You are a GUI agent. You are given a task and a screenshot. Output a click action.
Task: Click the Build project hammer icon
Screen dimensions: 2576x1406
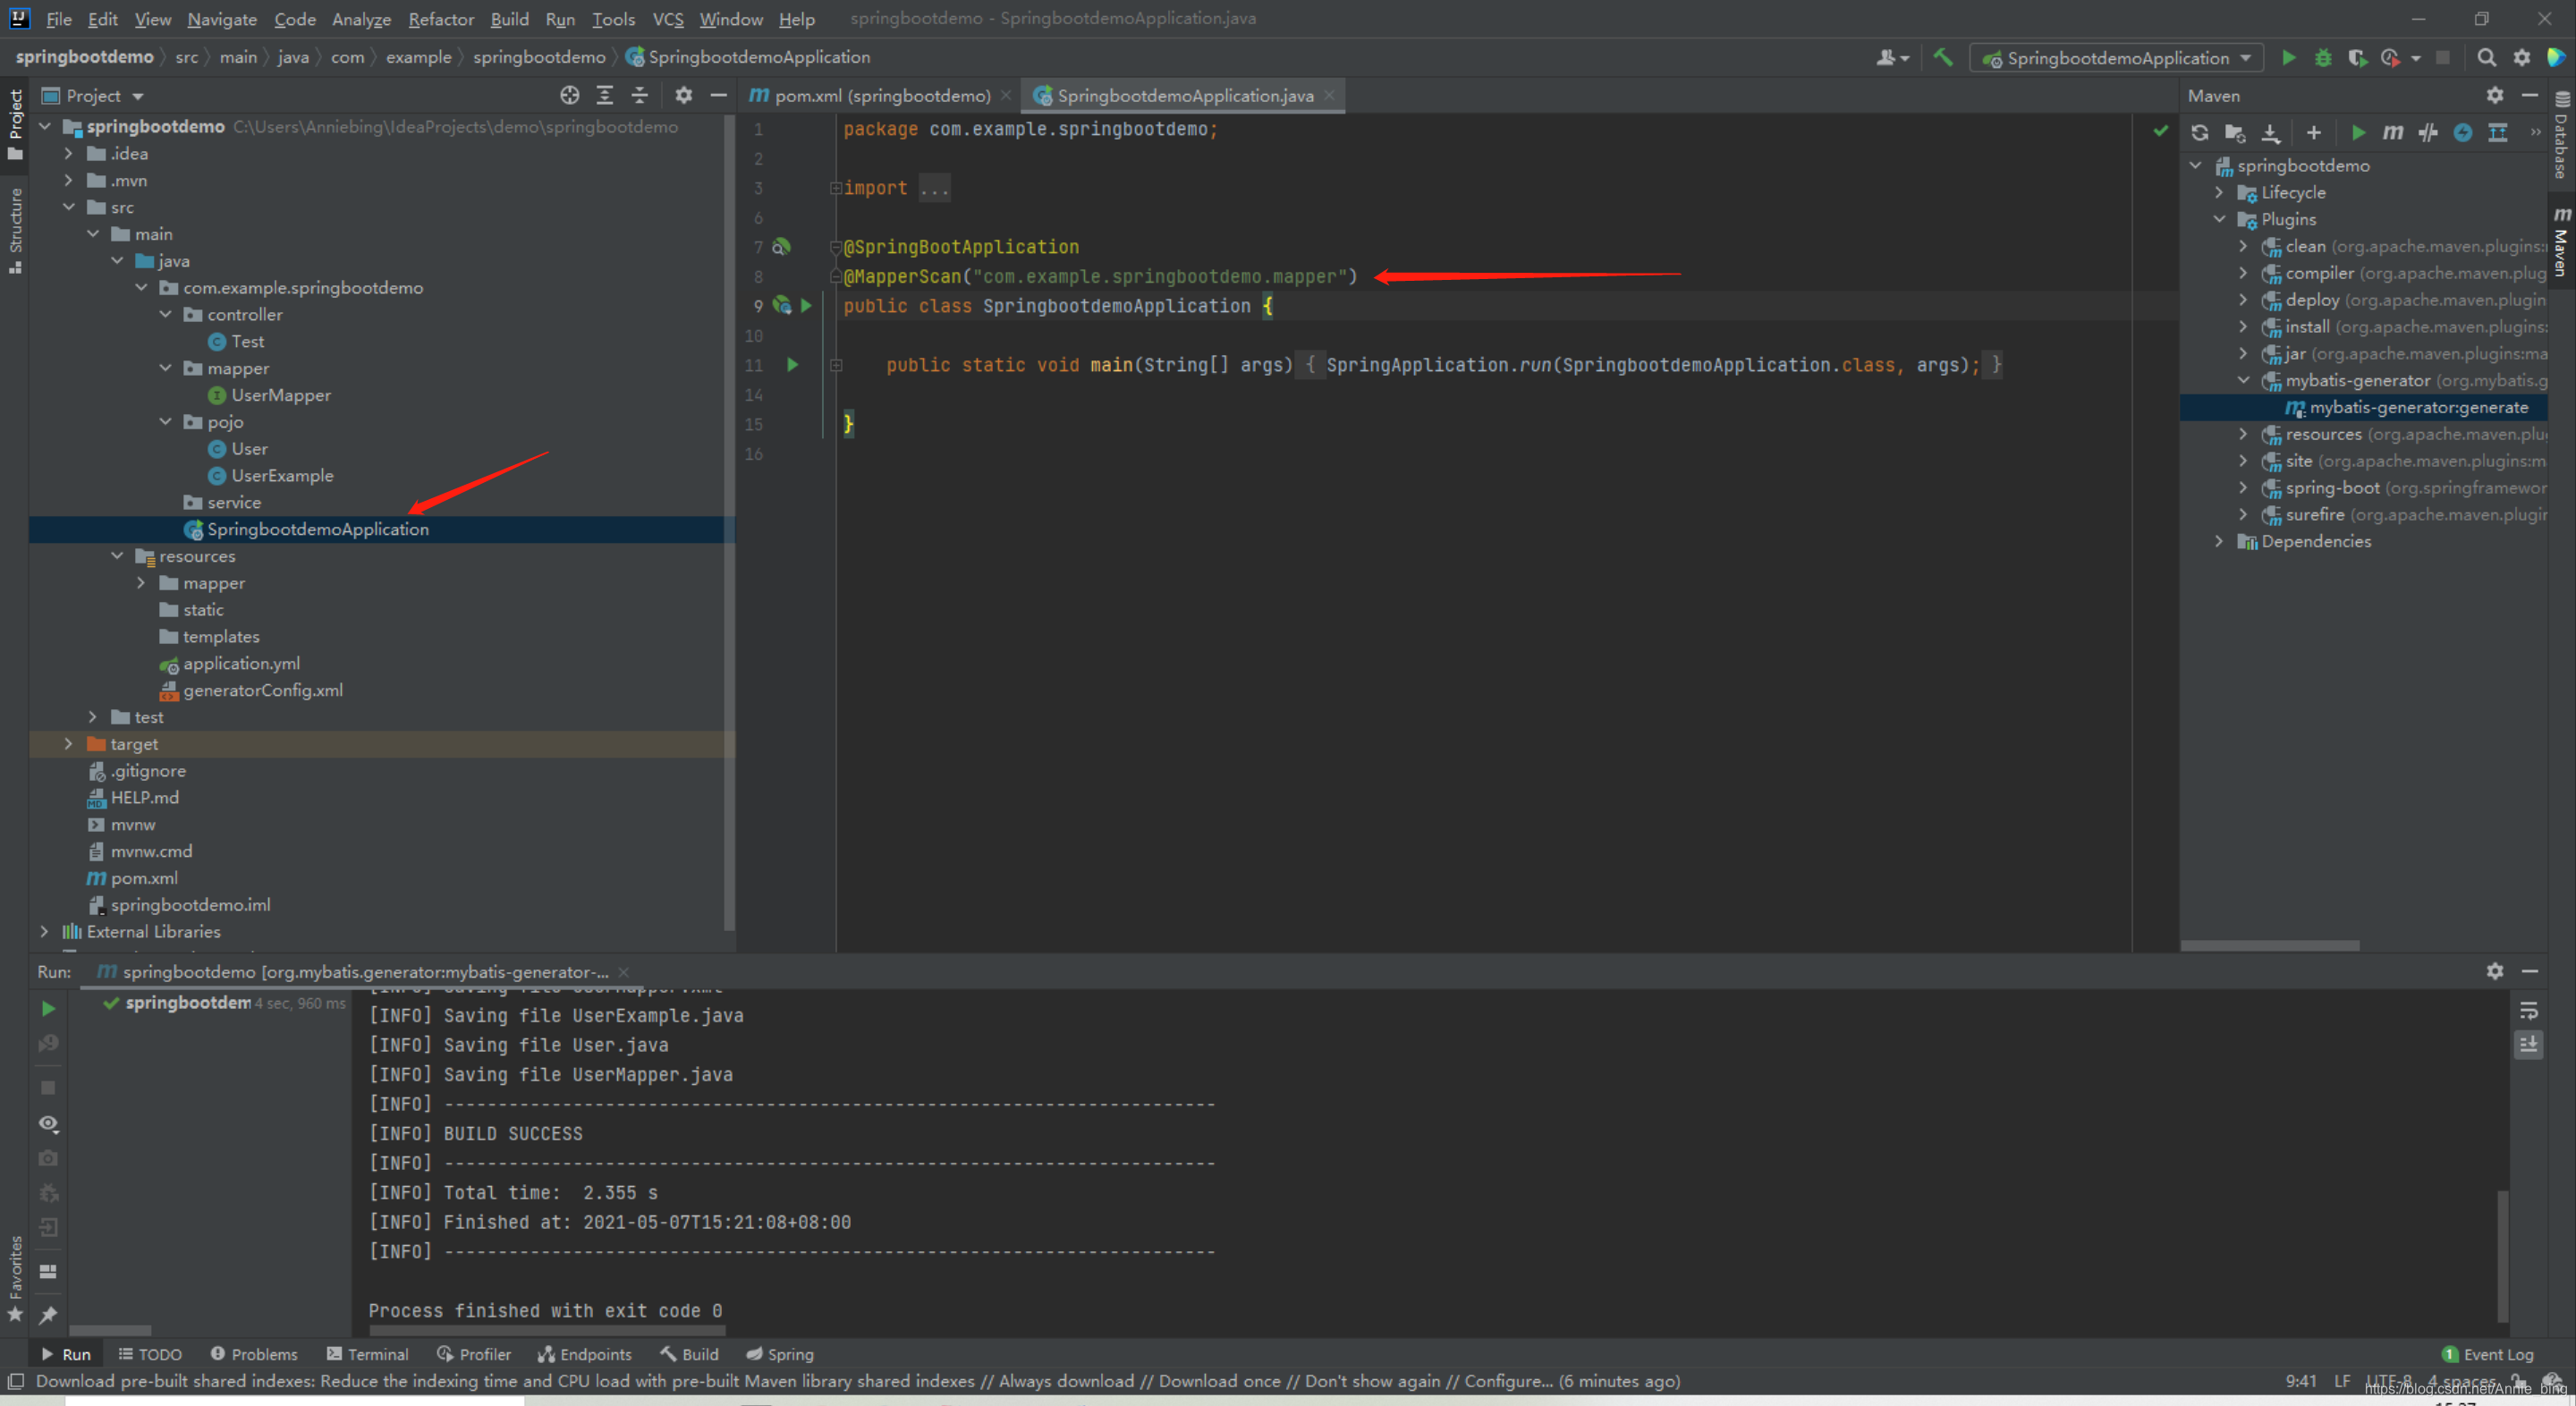(1942, 57)
